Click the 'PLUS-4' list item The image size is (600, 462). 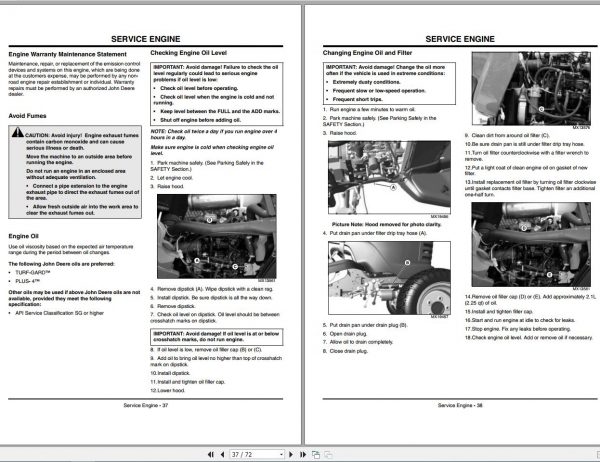click(28, 281)
